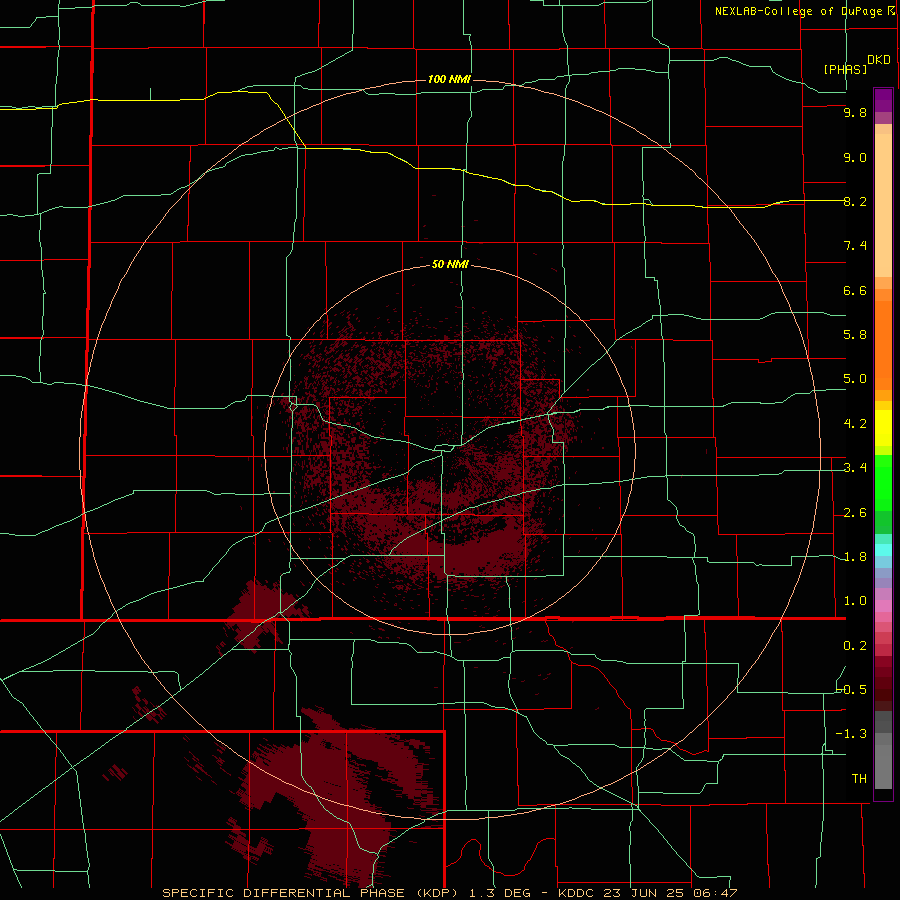Click the 3.4 scale value
This screenshot has width=900, height=900.
(x=855, y=468)
